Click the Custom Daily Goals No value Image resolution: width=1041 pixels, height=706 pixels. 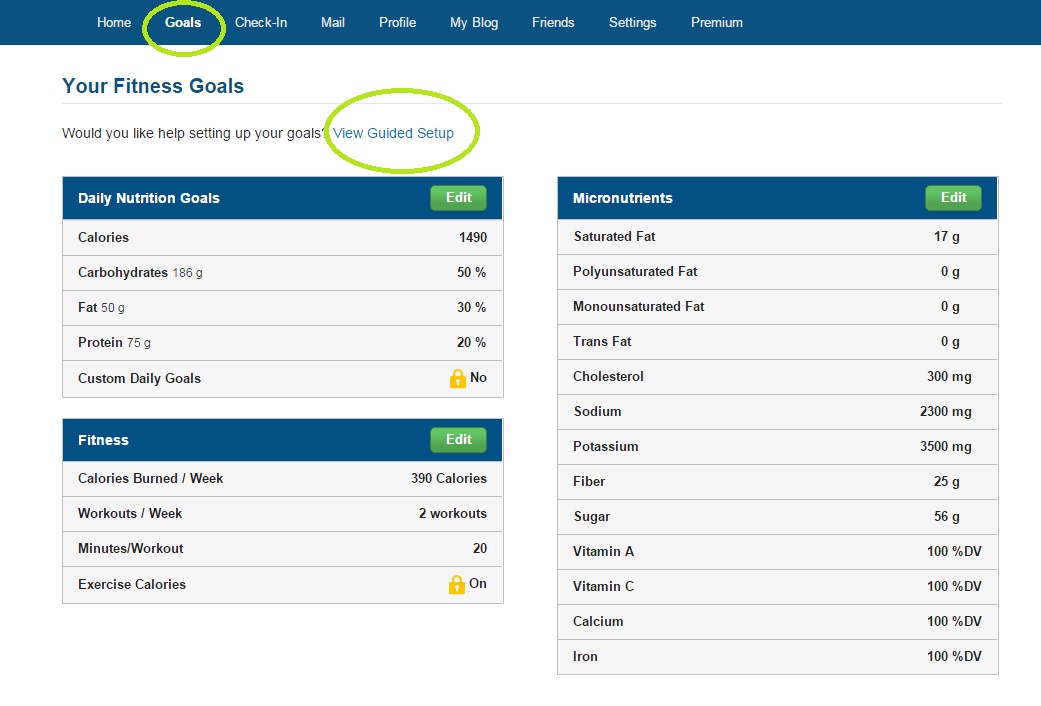coord(478,378)
